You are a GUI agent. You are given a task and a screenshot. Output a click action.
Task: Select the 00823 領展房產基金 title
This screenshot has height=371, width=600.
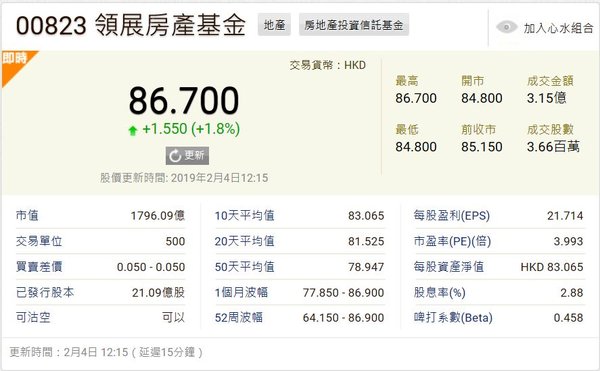click(x=130, y=25)
